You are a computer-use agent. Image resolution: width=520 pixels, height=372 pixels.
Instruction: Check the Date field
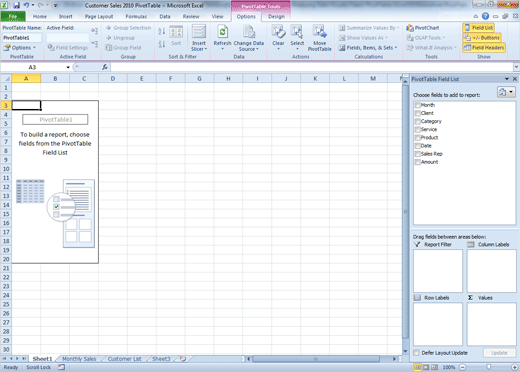click(x=417, y=146)
